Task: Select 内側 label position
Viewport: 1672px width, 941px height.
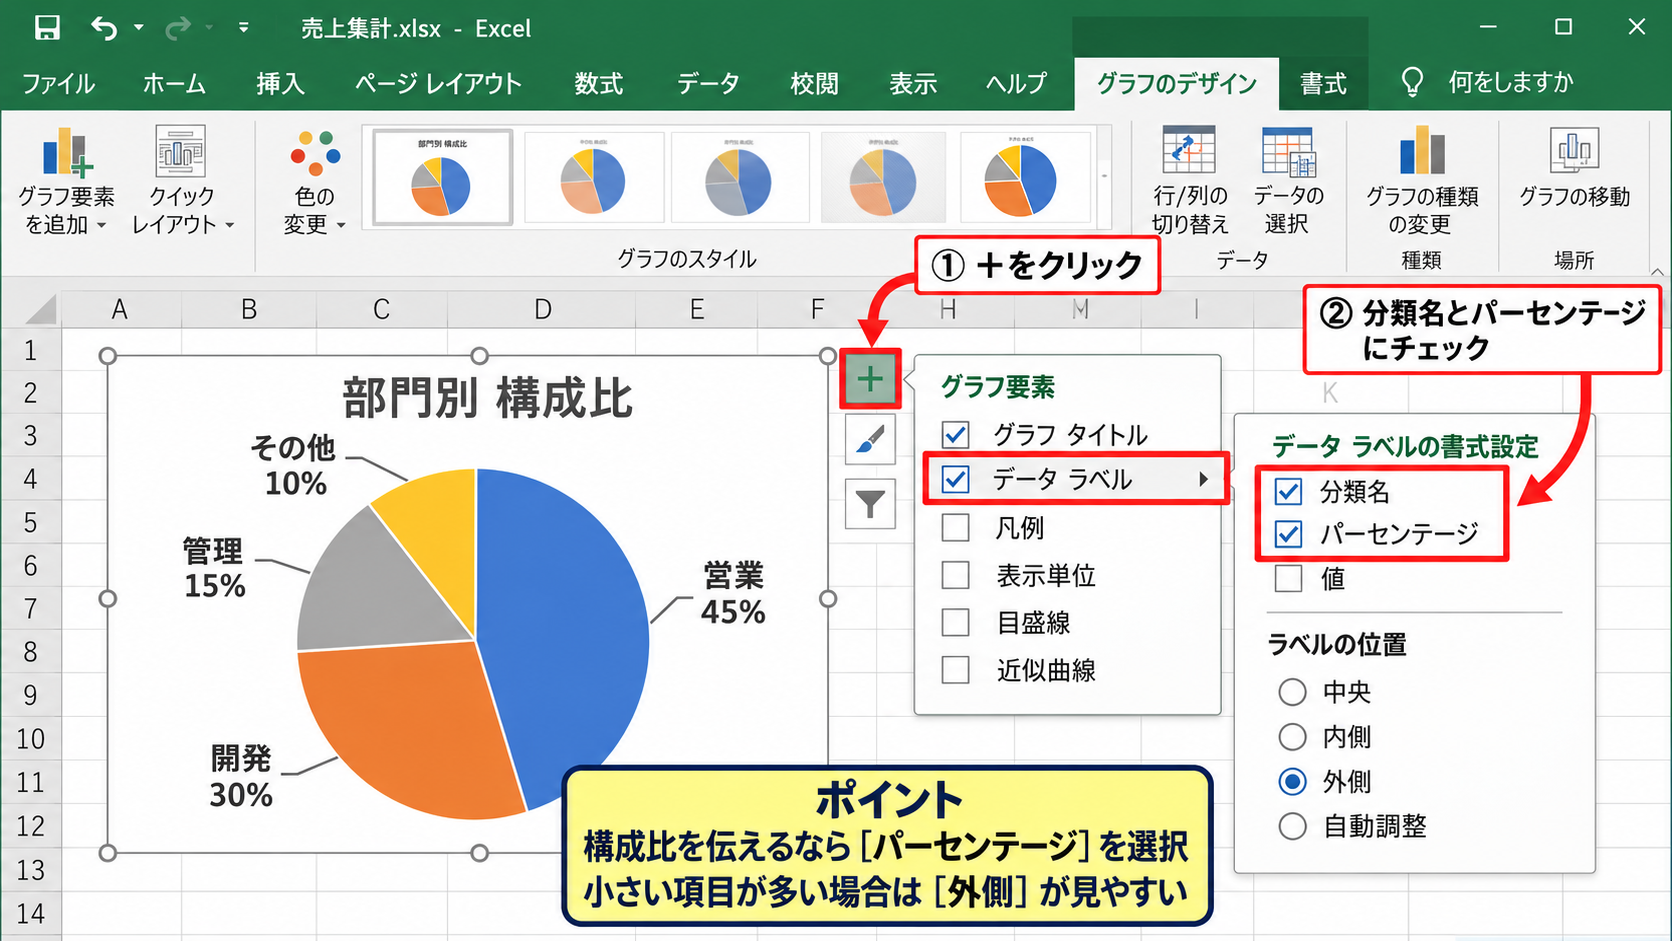Action: pyautogui.click(x=1292, y=737)
